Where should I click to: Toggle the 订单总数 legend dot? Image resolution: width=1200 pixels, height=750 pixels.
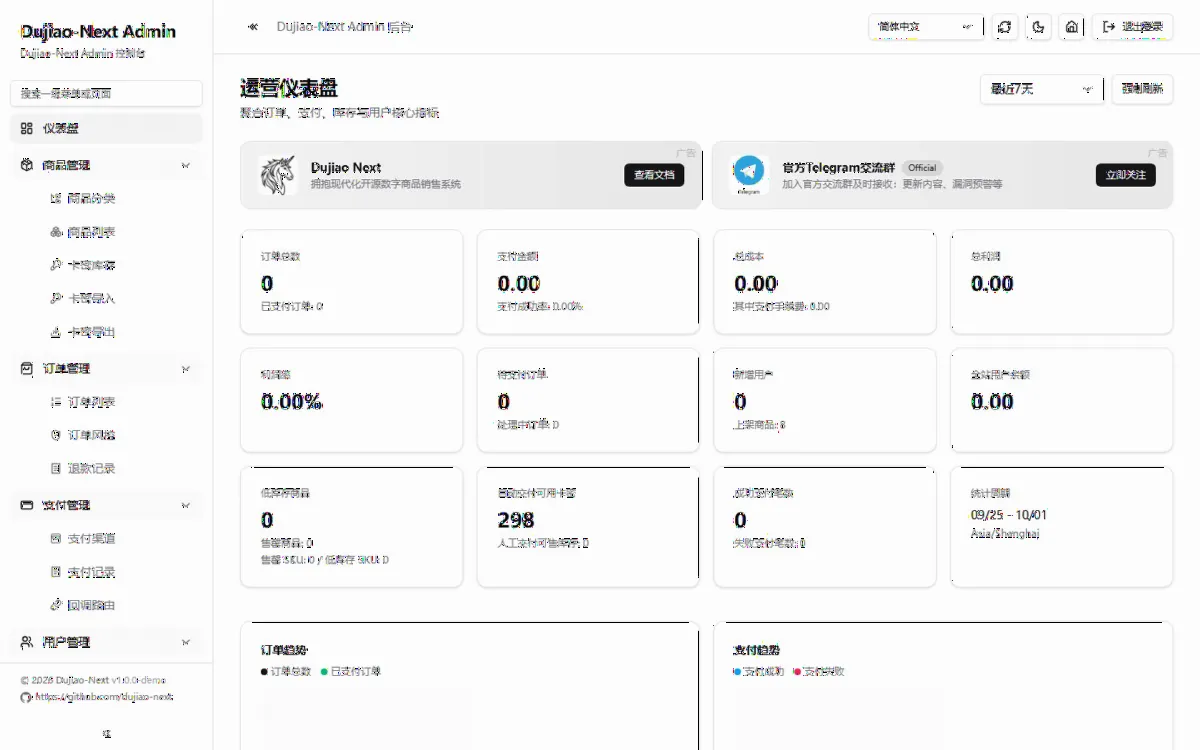264,671
